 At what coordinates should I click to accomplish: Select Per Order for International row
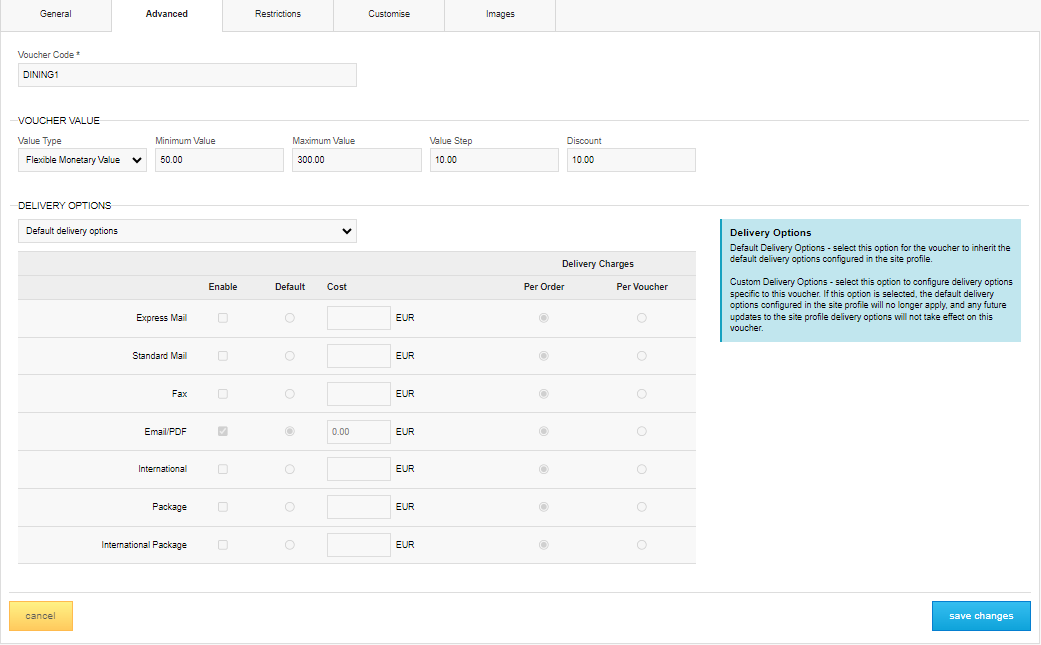pyautogui.click(x=544, y=469)
